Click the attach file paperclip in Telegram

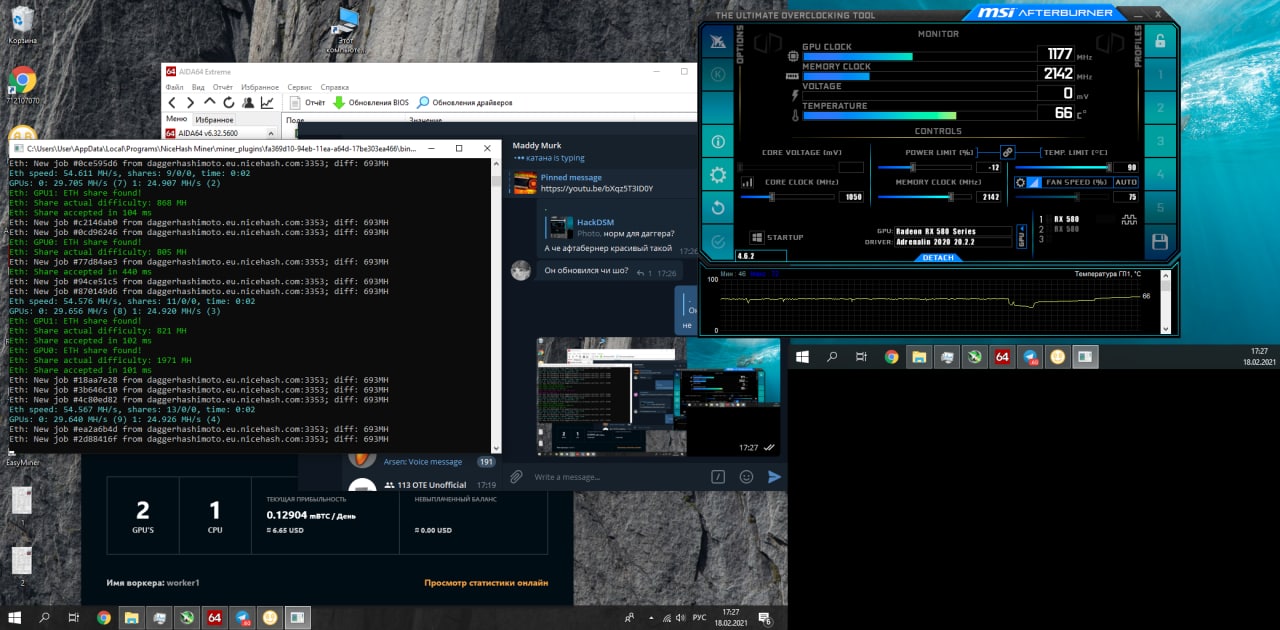pyautogui.click(x=516, y=477)
